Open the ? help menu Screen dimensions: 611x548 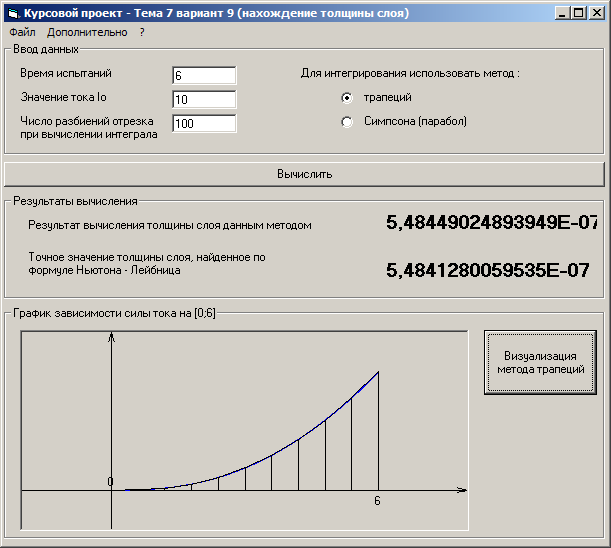pos(142,32)
